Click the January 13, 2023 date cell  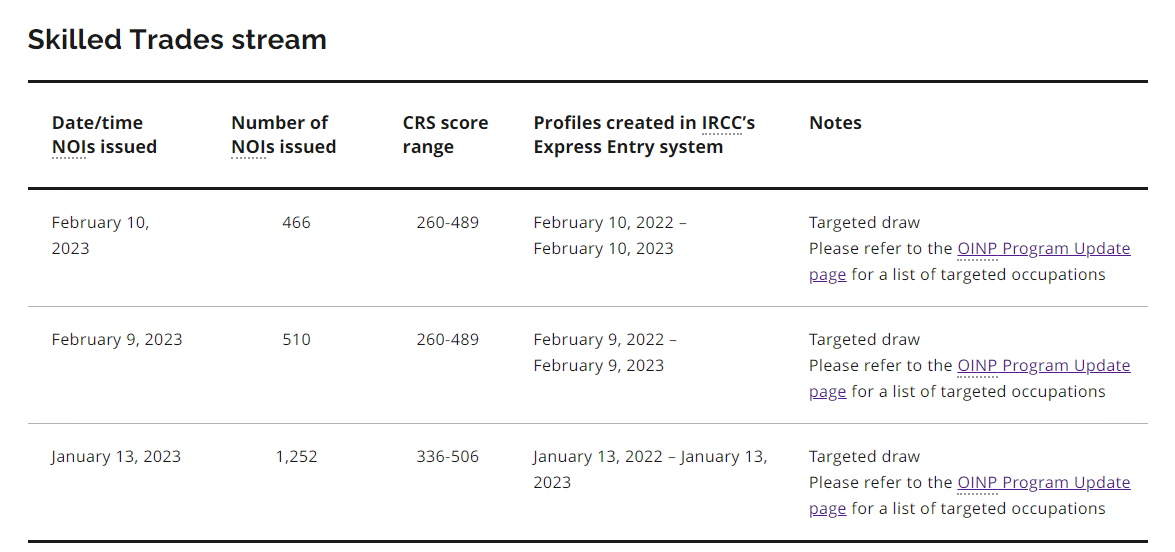click(x=116, y=457)
